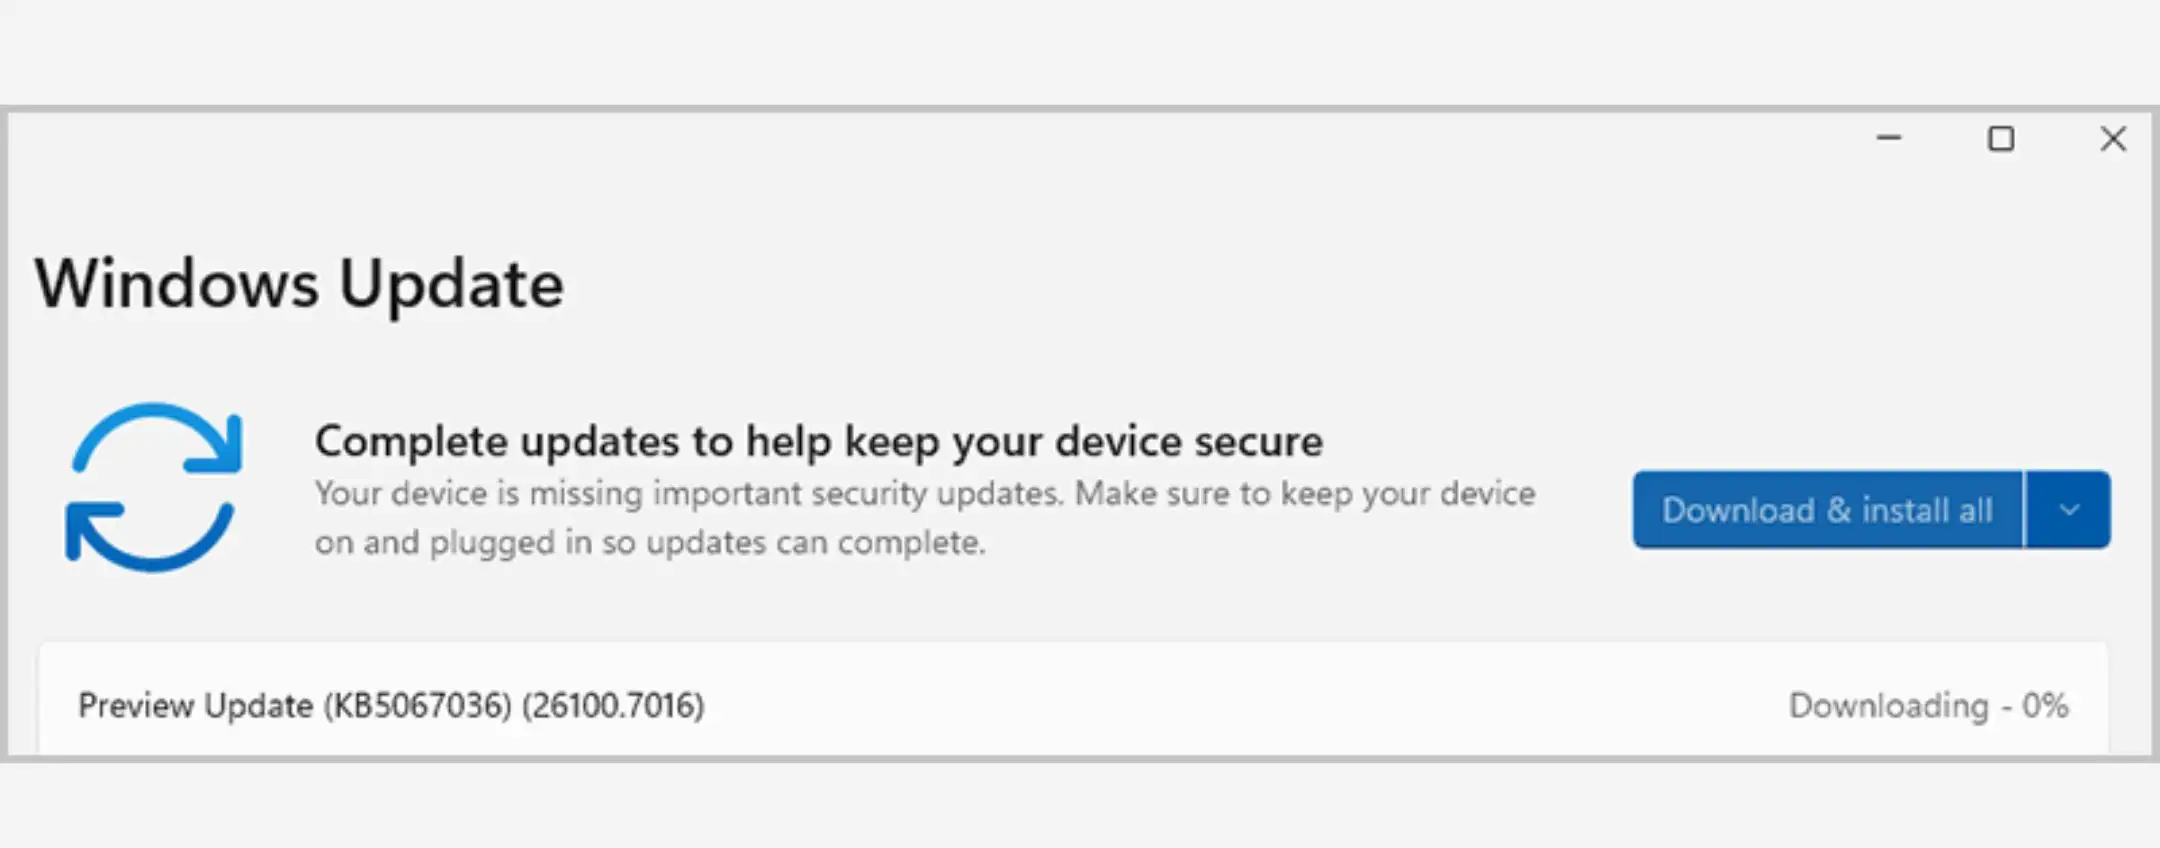Click the 'Your device is missing' description line
The image size is (2160, 848).
(924, 494)
